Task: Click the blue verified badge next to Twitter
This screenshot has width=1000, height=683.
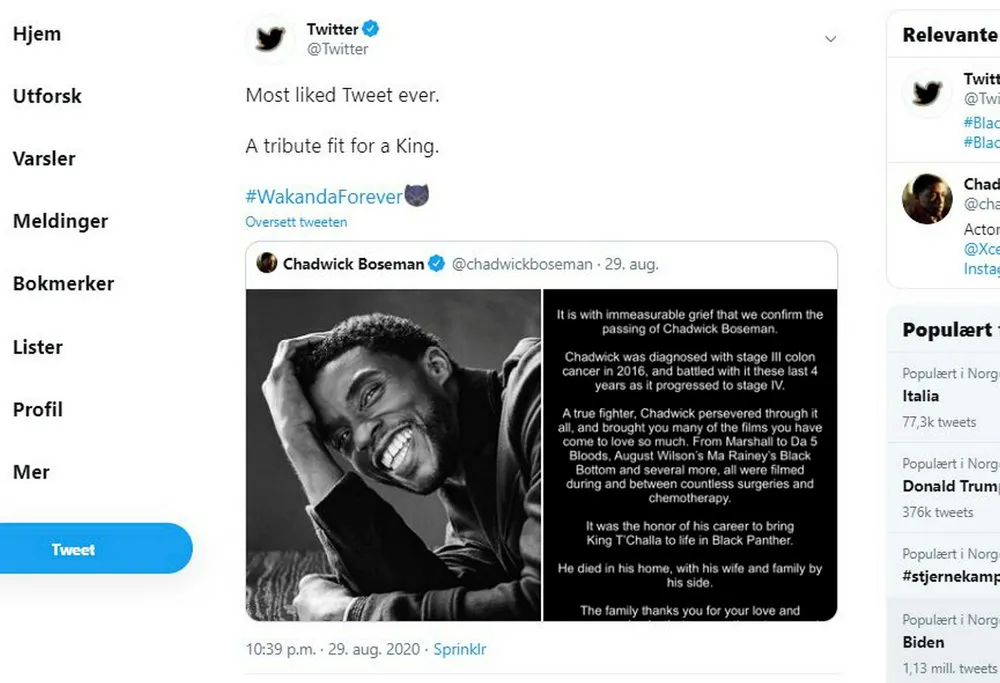Action: click(x=371, y=29)
